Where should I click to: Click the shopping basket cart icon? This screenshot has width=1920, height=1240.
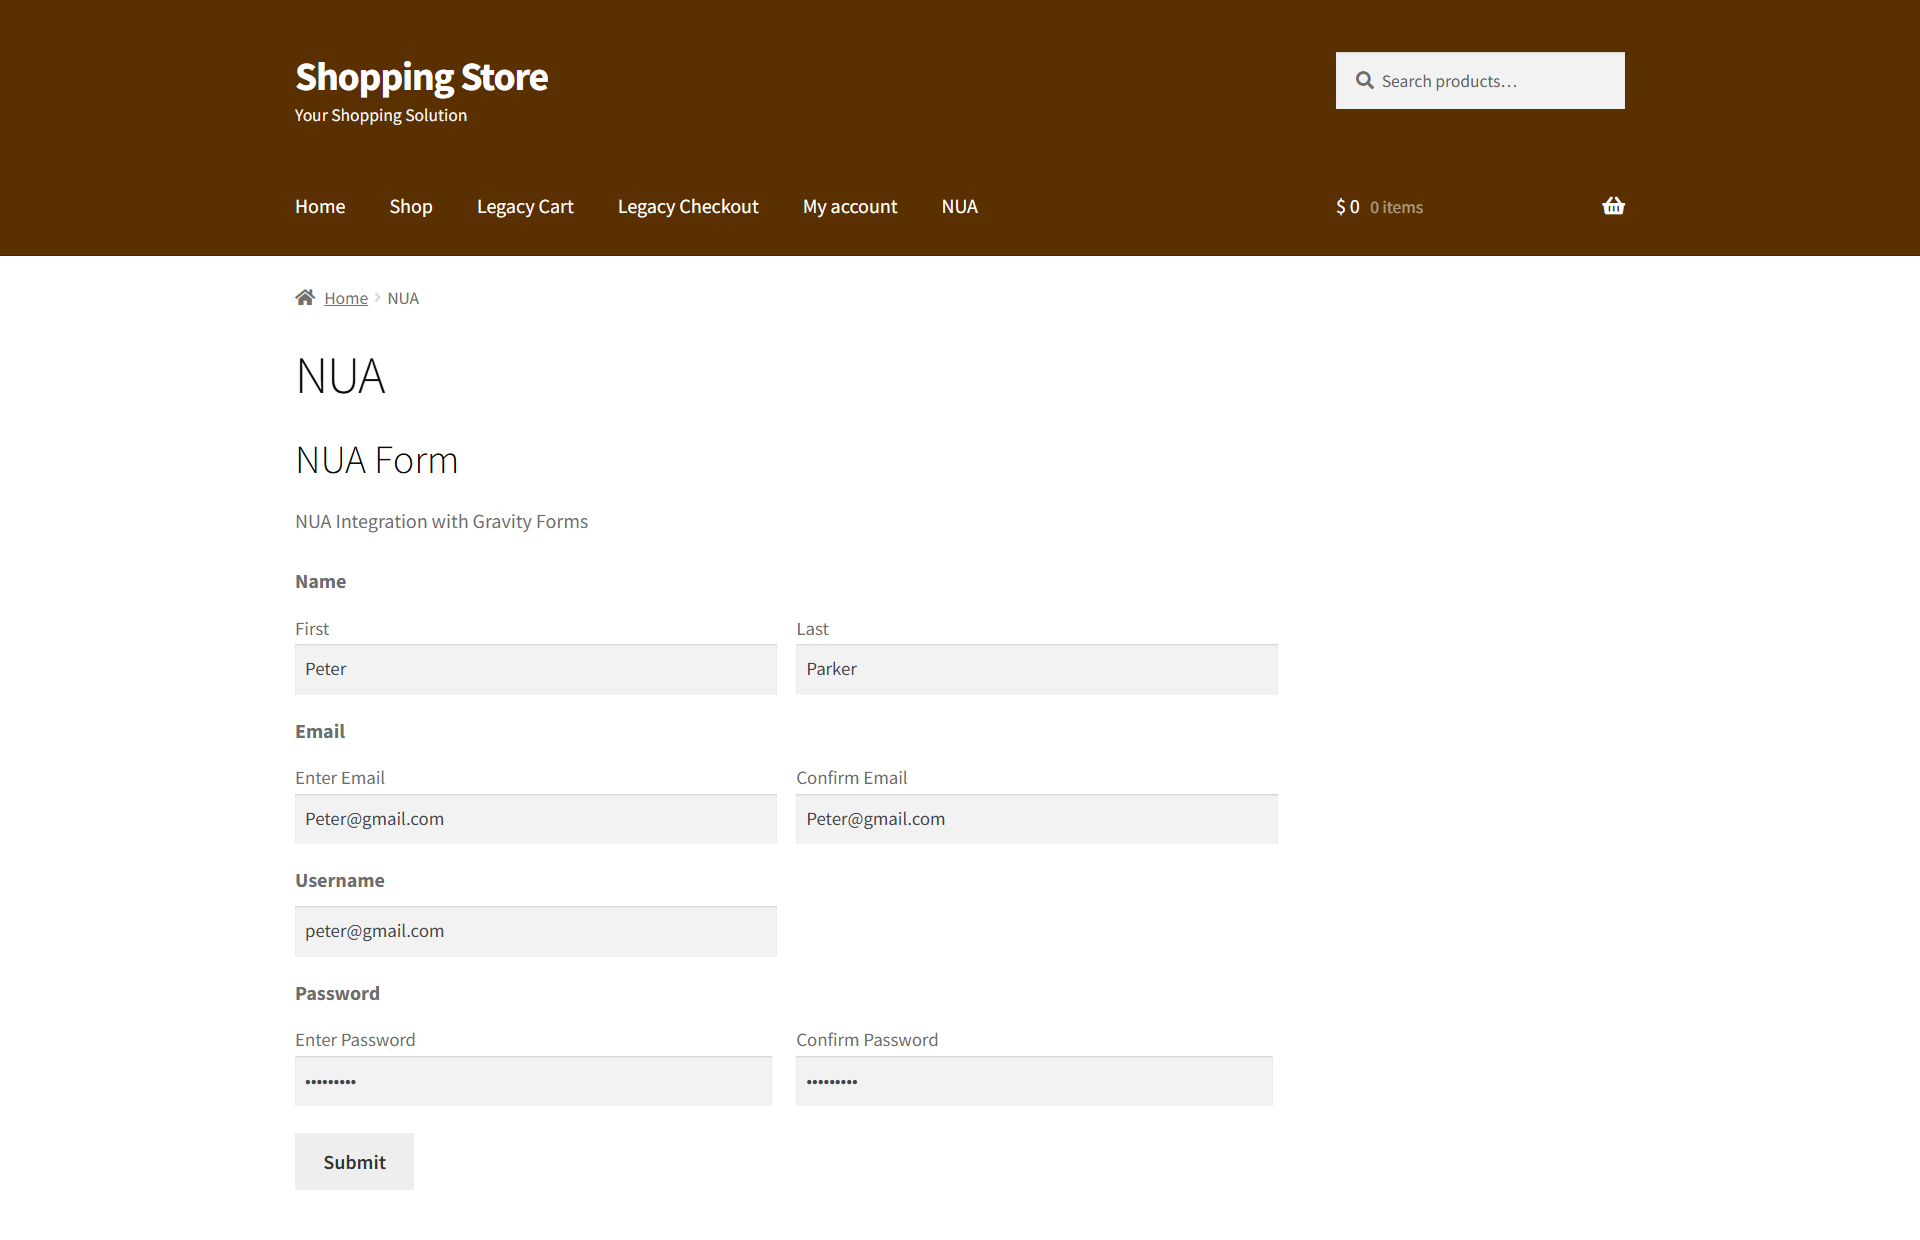coord(1612,206)
